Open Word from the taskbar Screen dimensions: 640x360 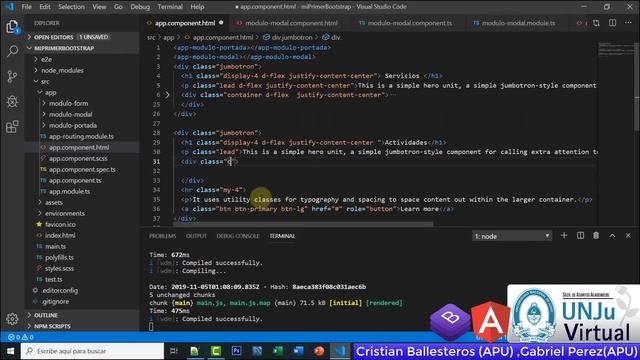click(298, 351)
